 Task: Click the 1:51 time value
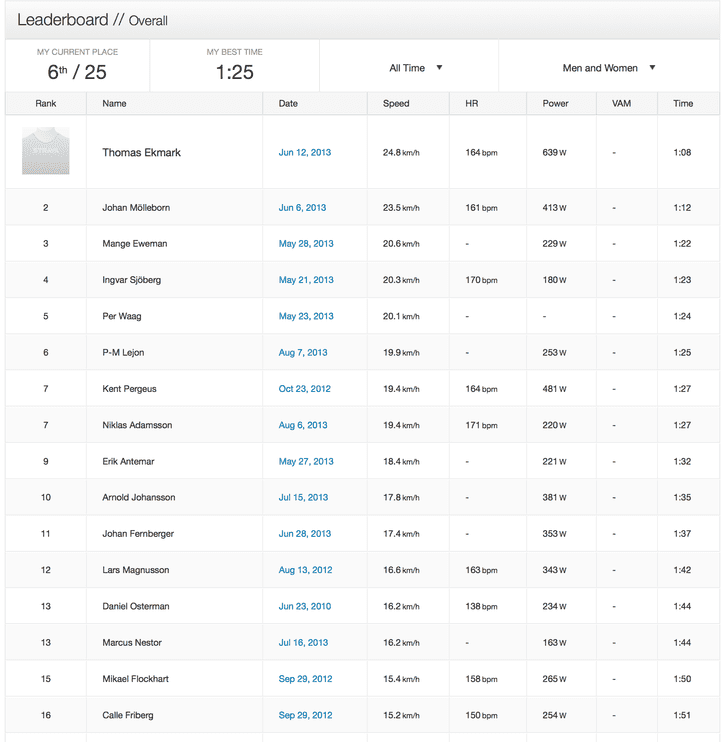pyautogui.click(x=682, y=715)
